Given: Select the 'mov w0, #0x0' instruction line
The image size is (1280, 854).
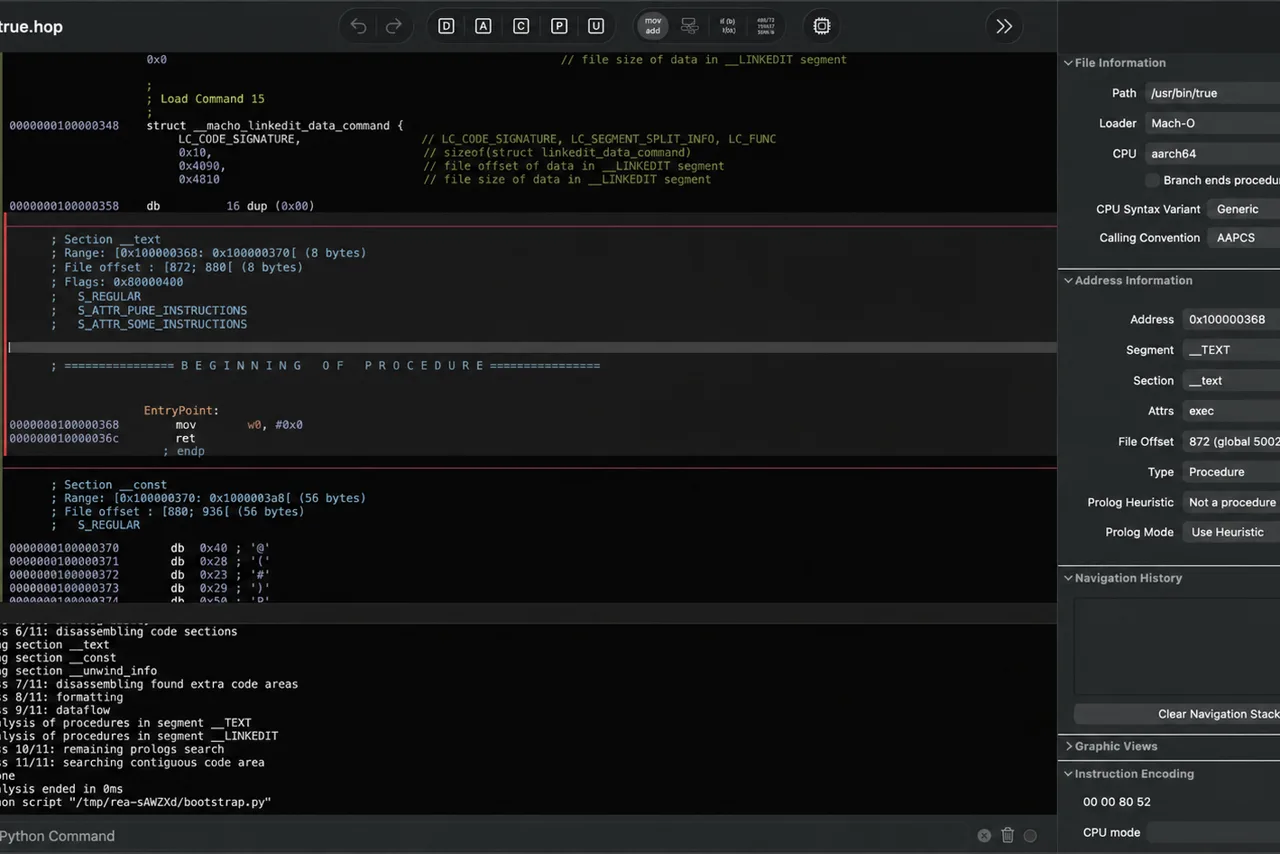Looking at the screenshot, I should click(239, 425).
